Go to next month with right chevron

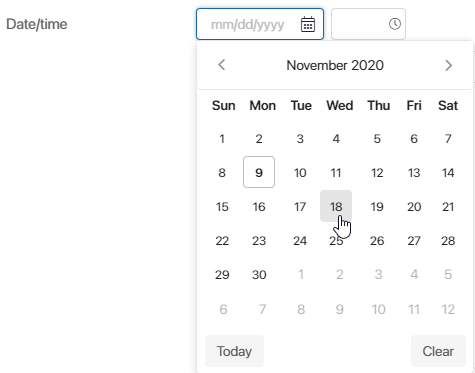pyautogui.click(x=448, y=65)
